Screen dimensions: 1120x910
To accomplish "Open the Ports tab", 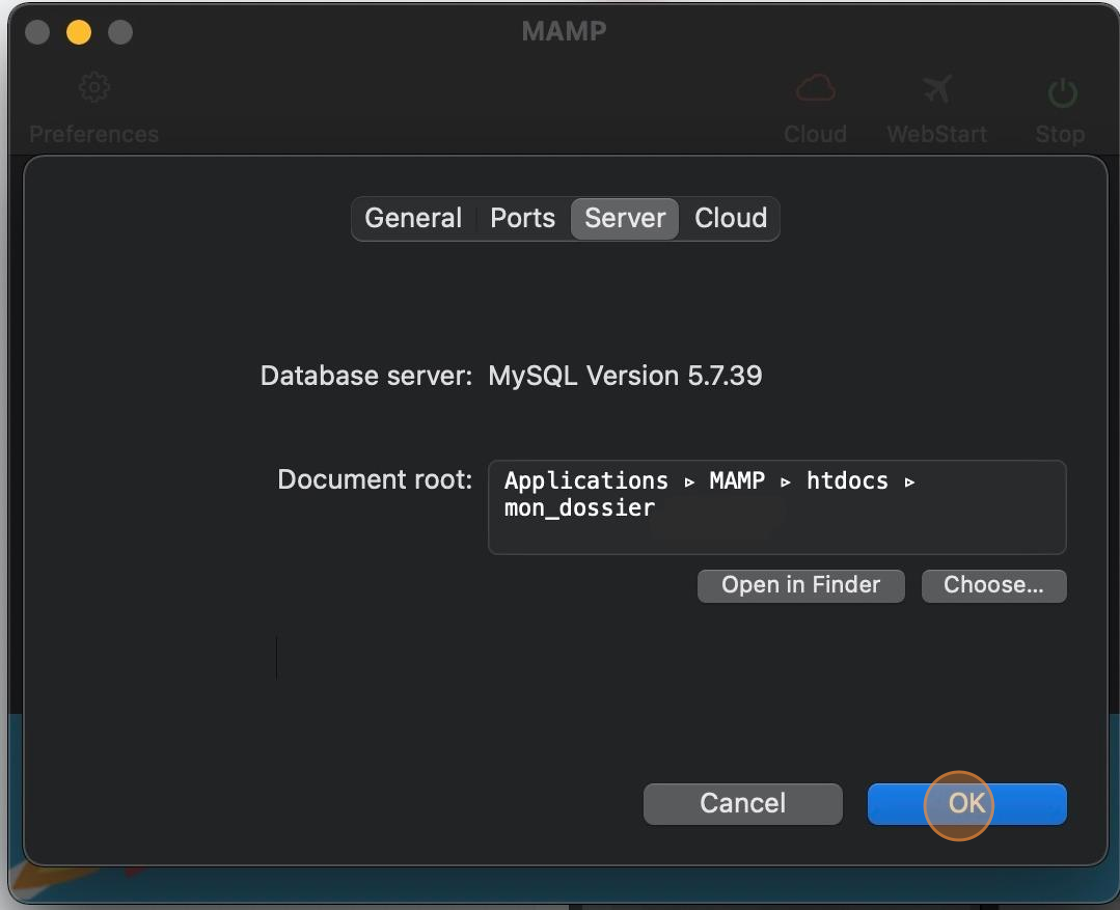I will pyautogui.click(x=522, y=218).
